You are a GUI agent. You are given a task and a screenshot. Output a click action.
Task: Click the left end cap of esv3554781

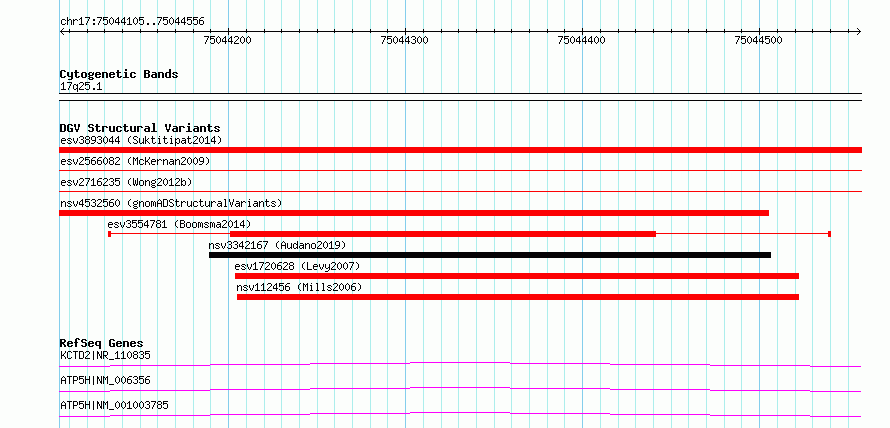[x=109, y=234]
